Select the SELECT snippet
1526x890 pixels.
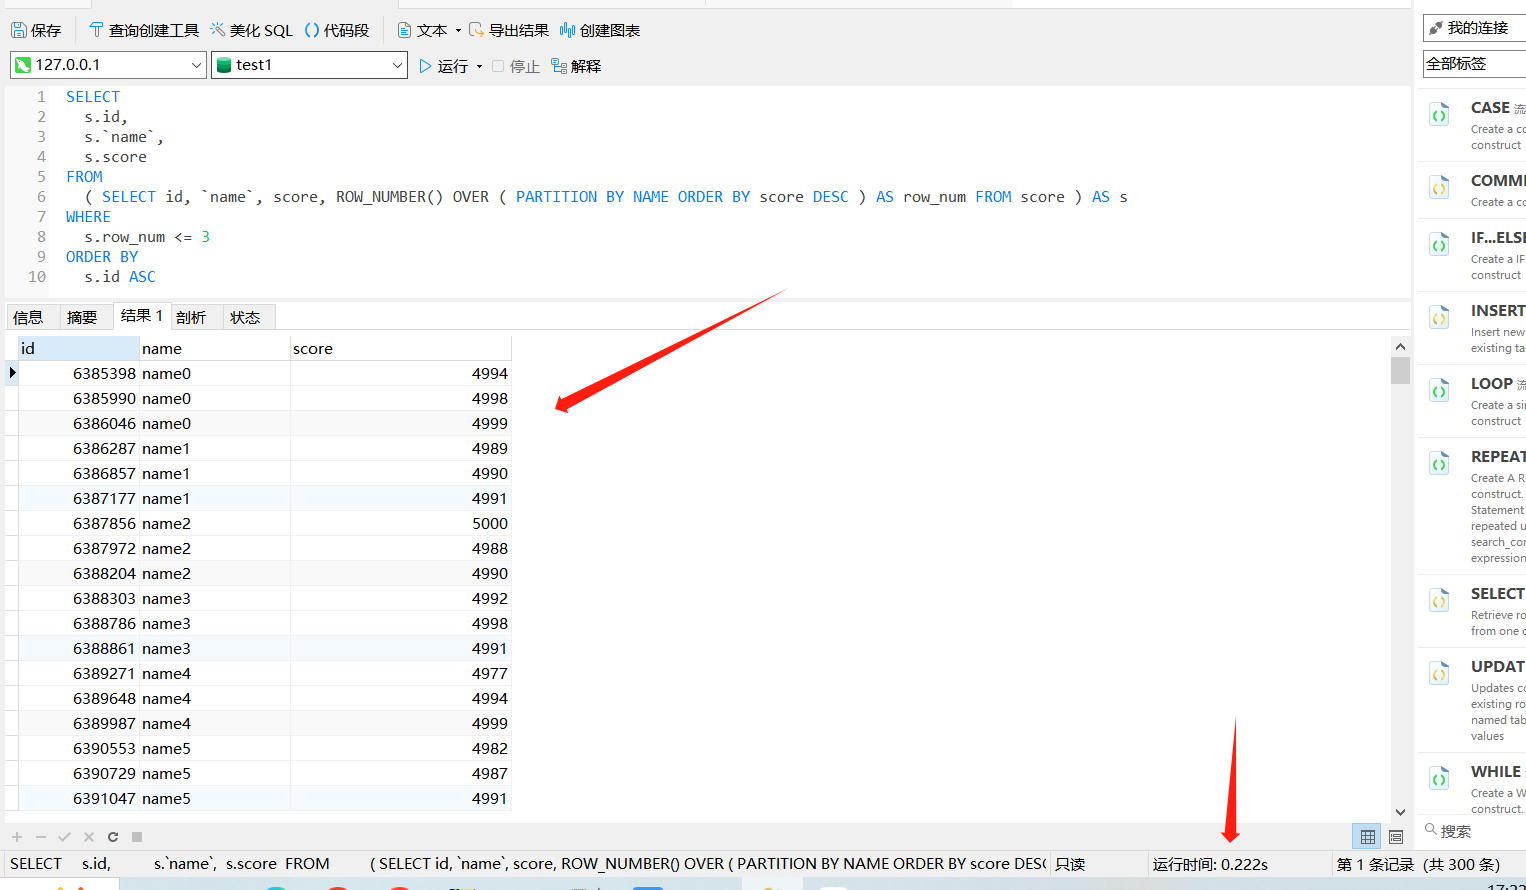(x=1472, y=611)
